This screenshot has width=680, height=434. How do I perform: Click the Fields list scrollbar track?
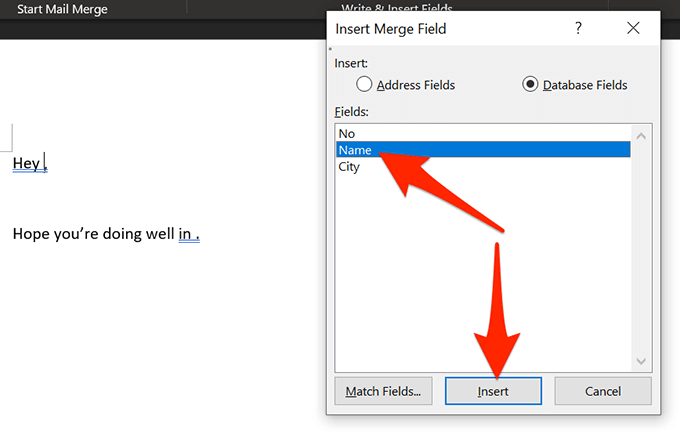tap(642, 250)
